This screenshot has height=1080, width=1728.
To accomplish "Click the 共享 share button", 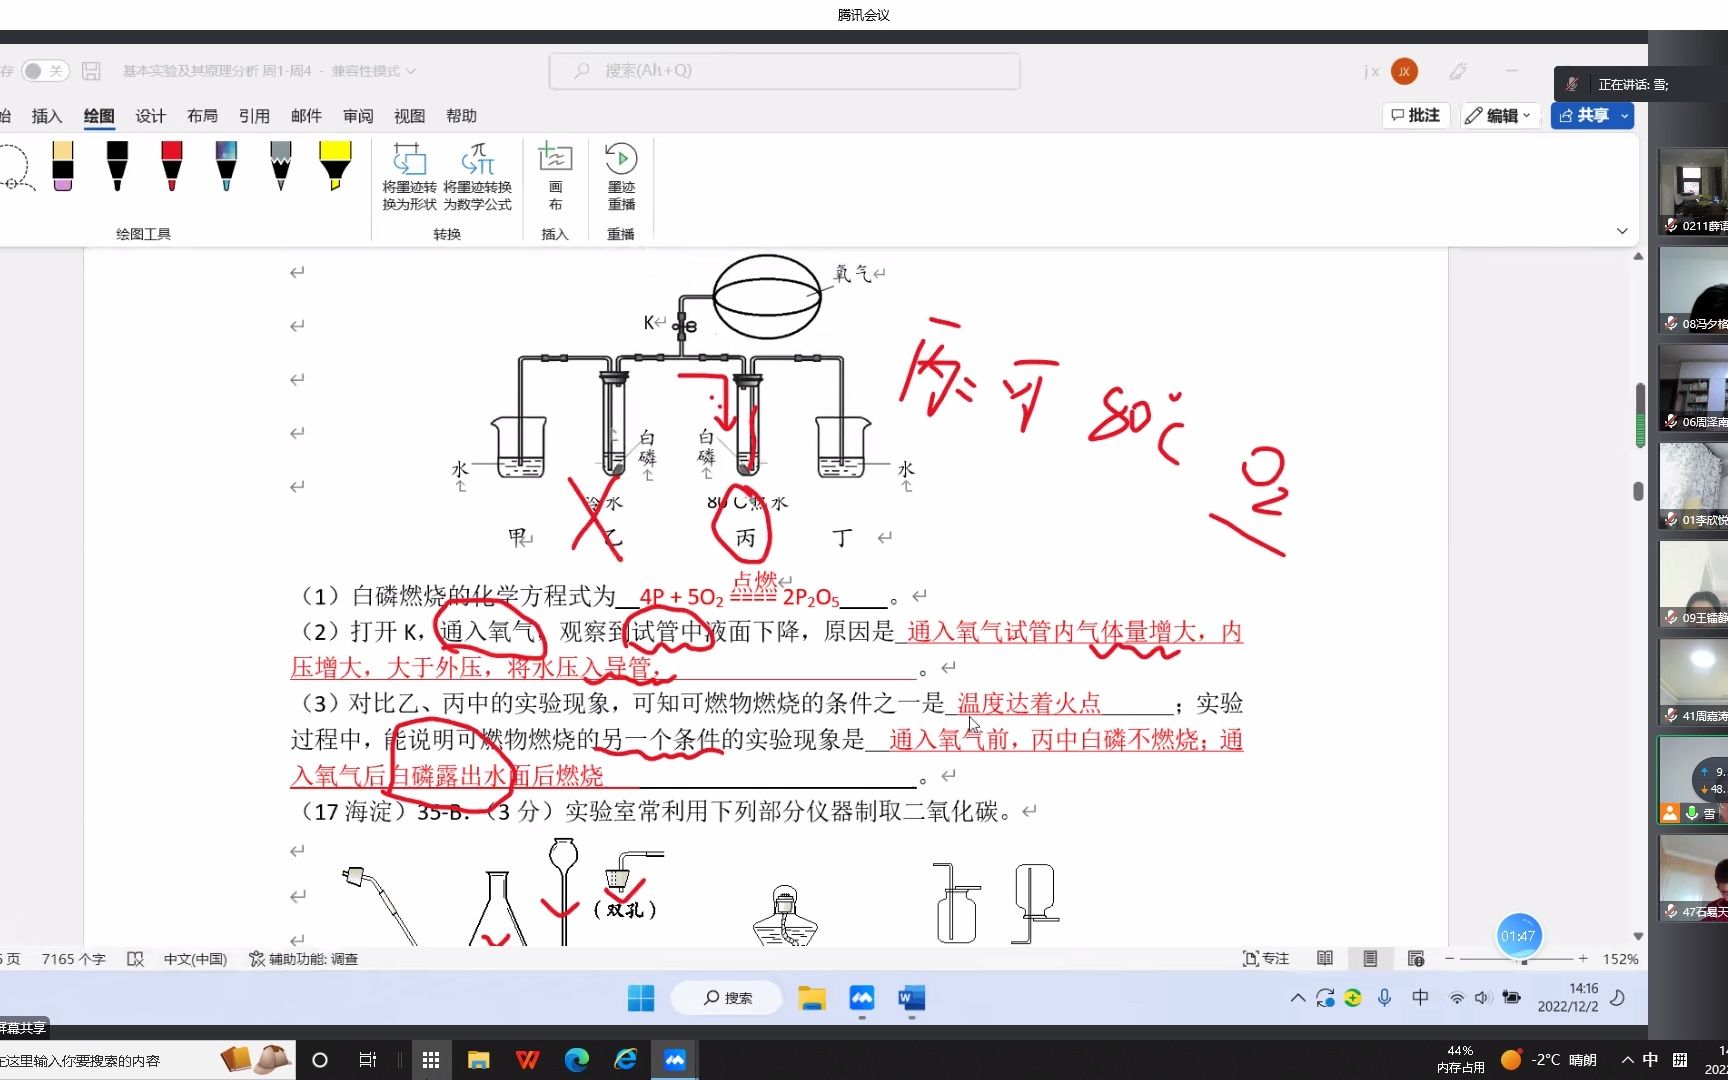I will click(1584, 116).
